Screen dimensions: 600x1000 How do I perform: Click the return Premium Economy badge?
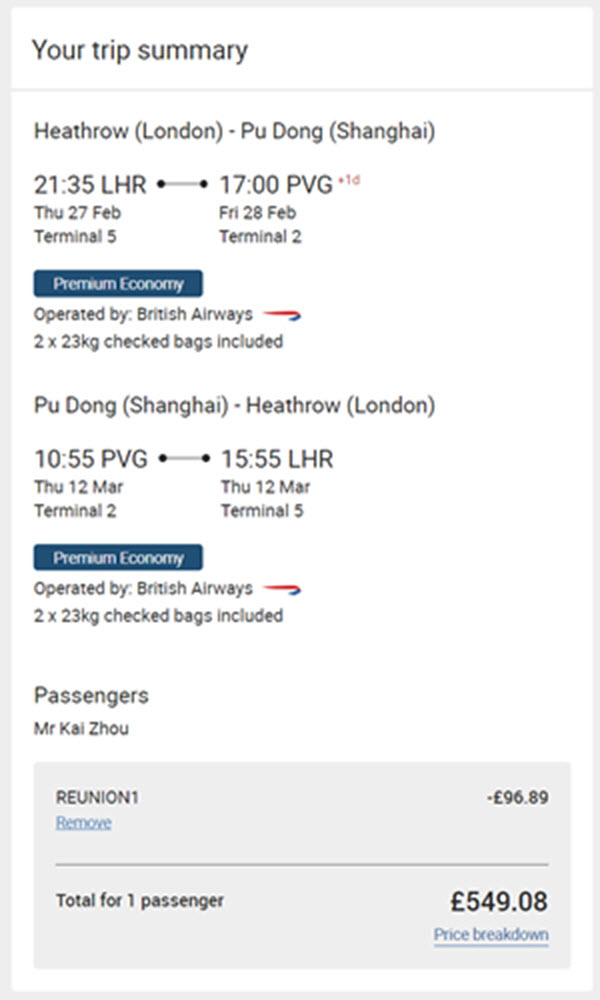point(118,558)
